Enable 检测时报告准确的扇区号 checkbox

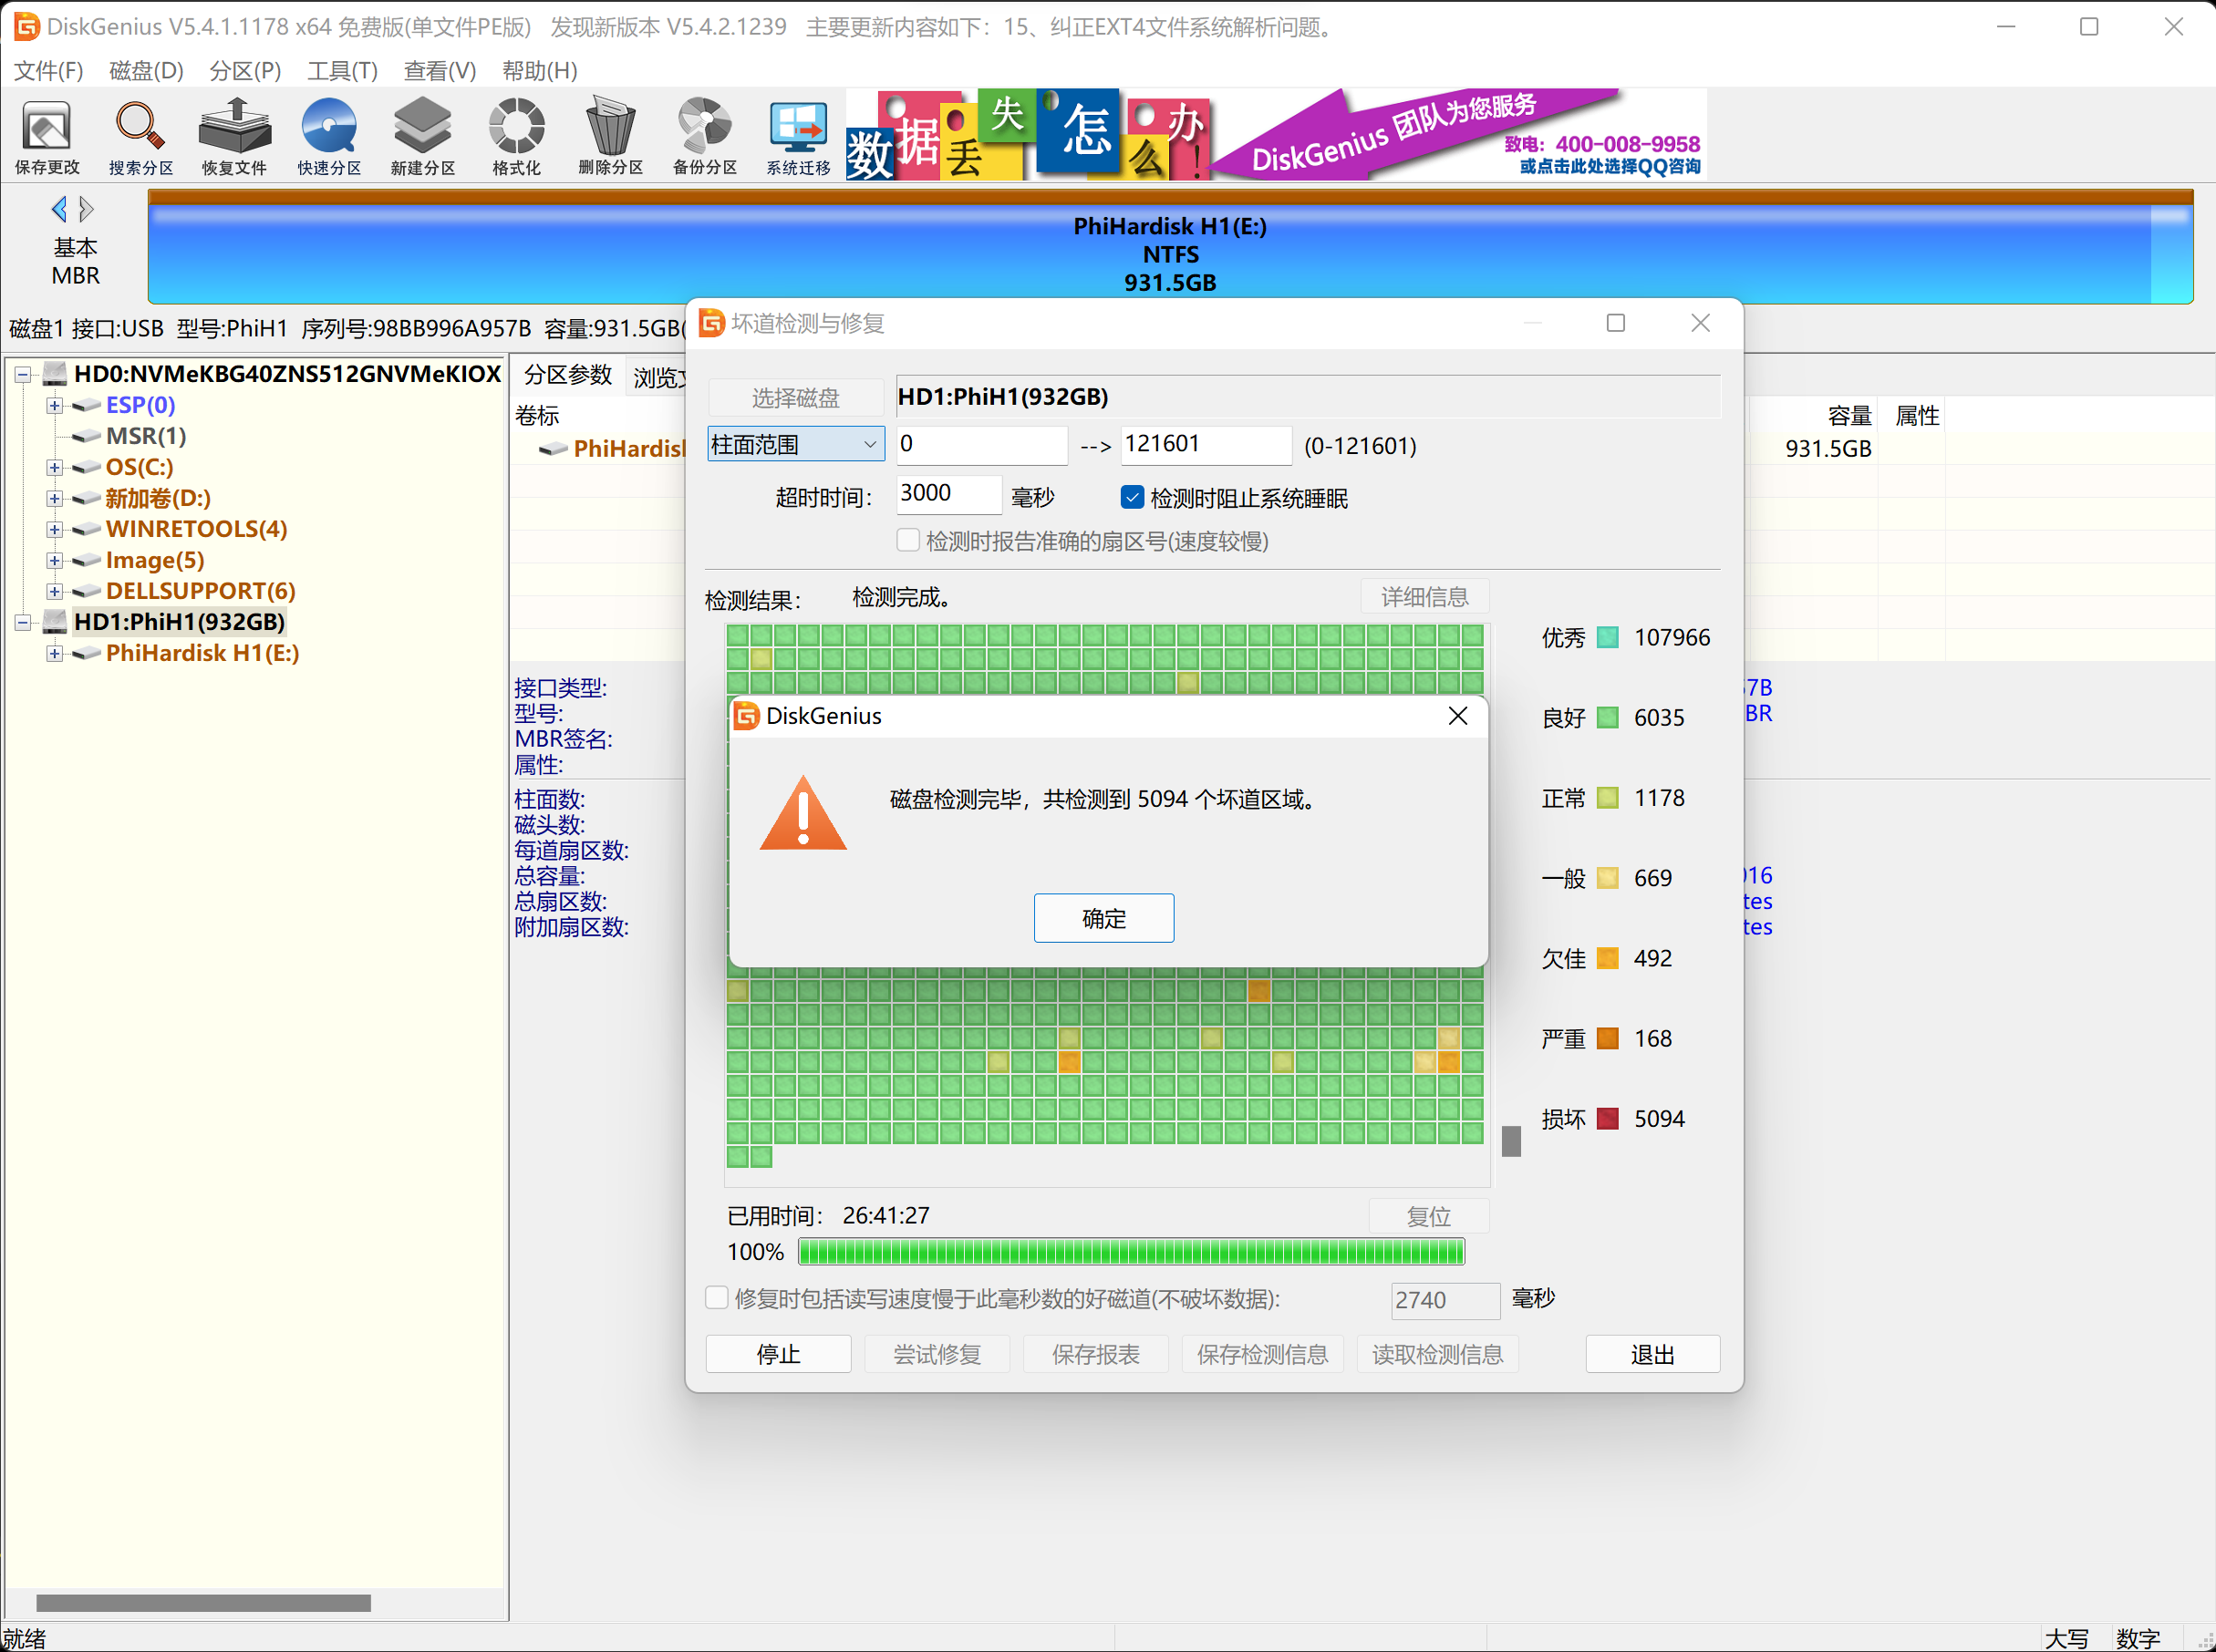coord(908,540)
